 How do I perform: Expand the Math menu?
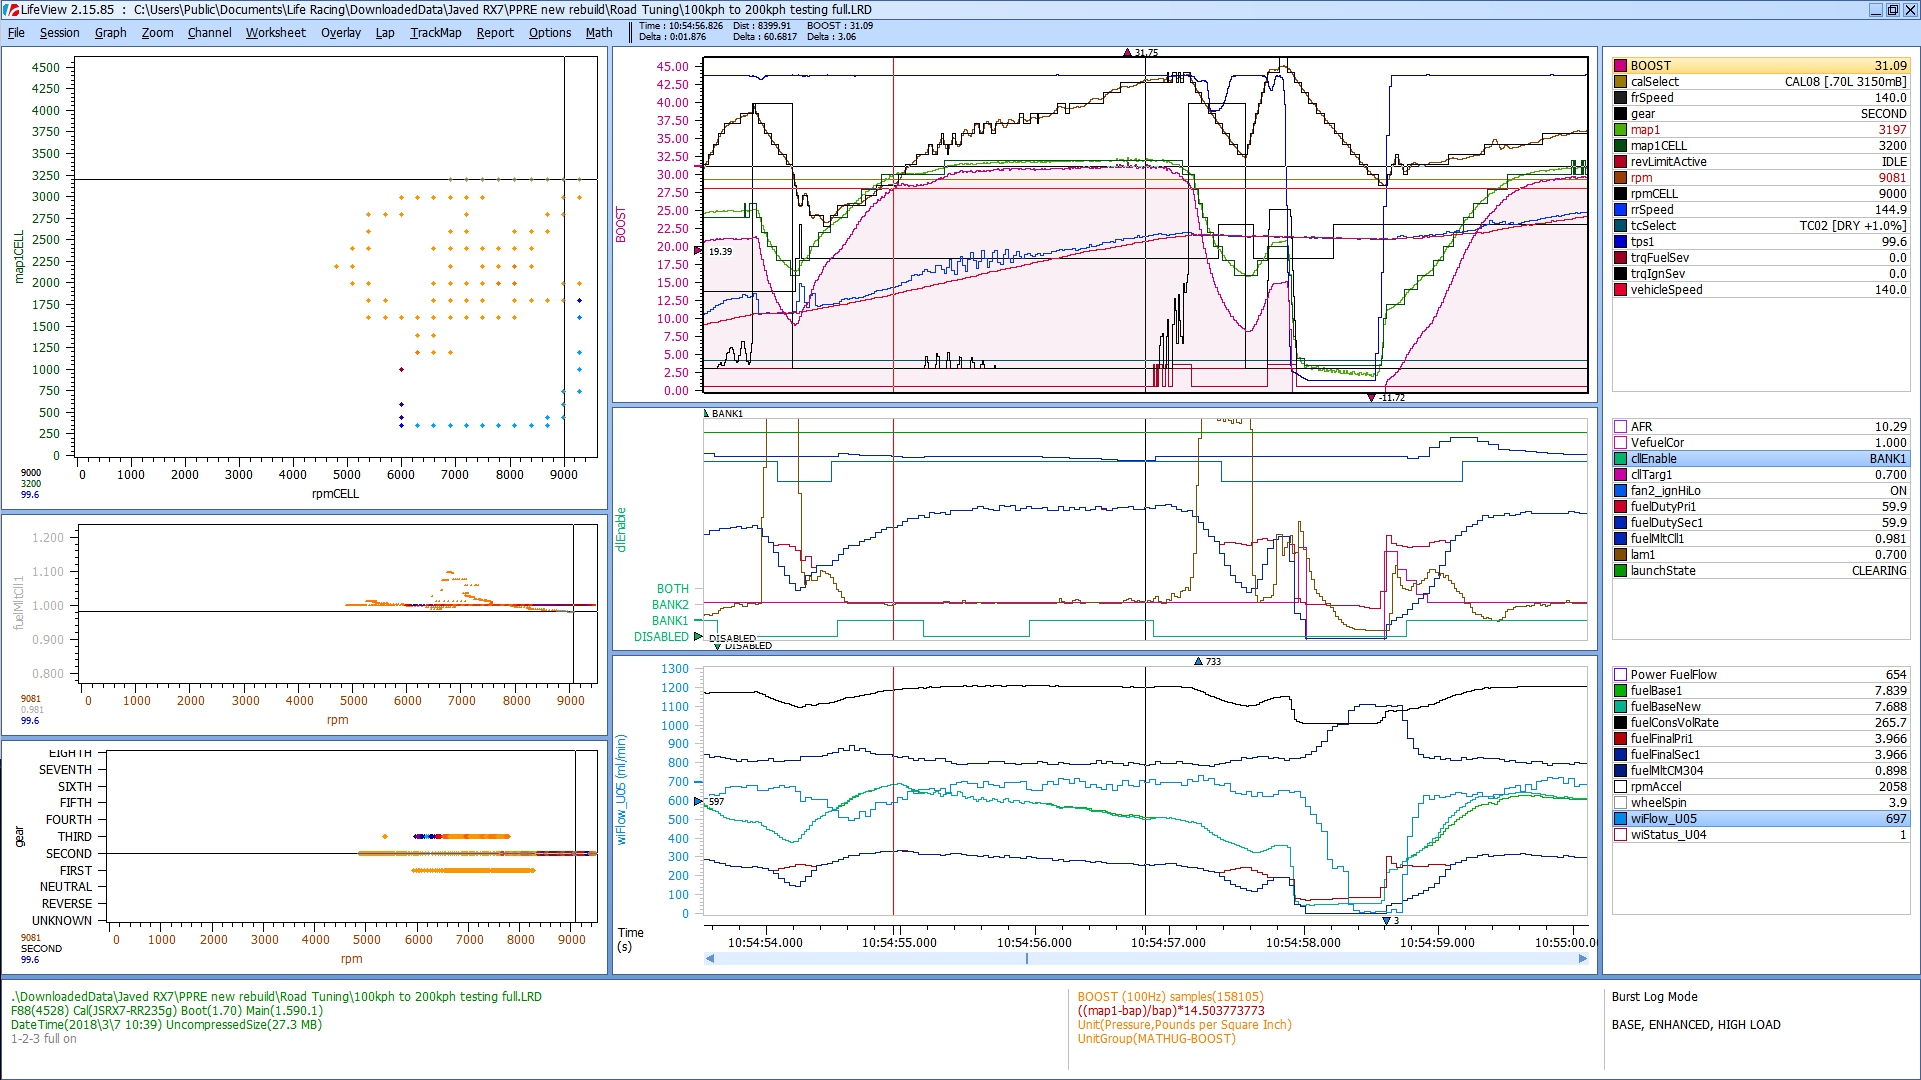tap(598, 33)
